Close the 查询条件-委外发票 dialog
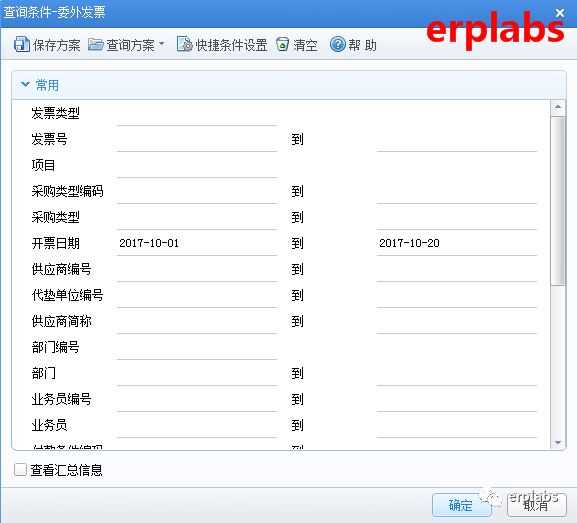The height and width of the screenshot is (523, 577). coord(560,13)
